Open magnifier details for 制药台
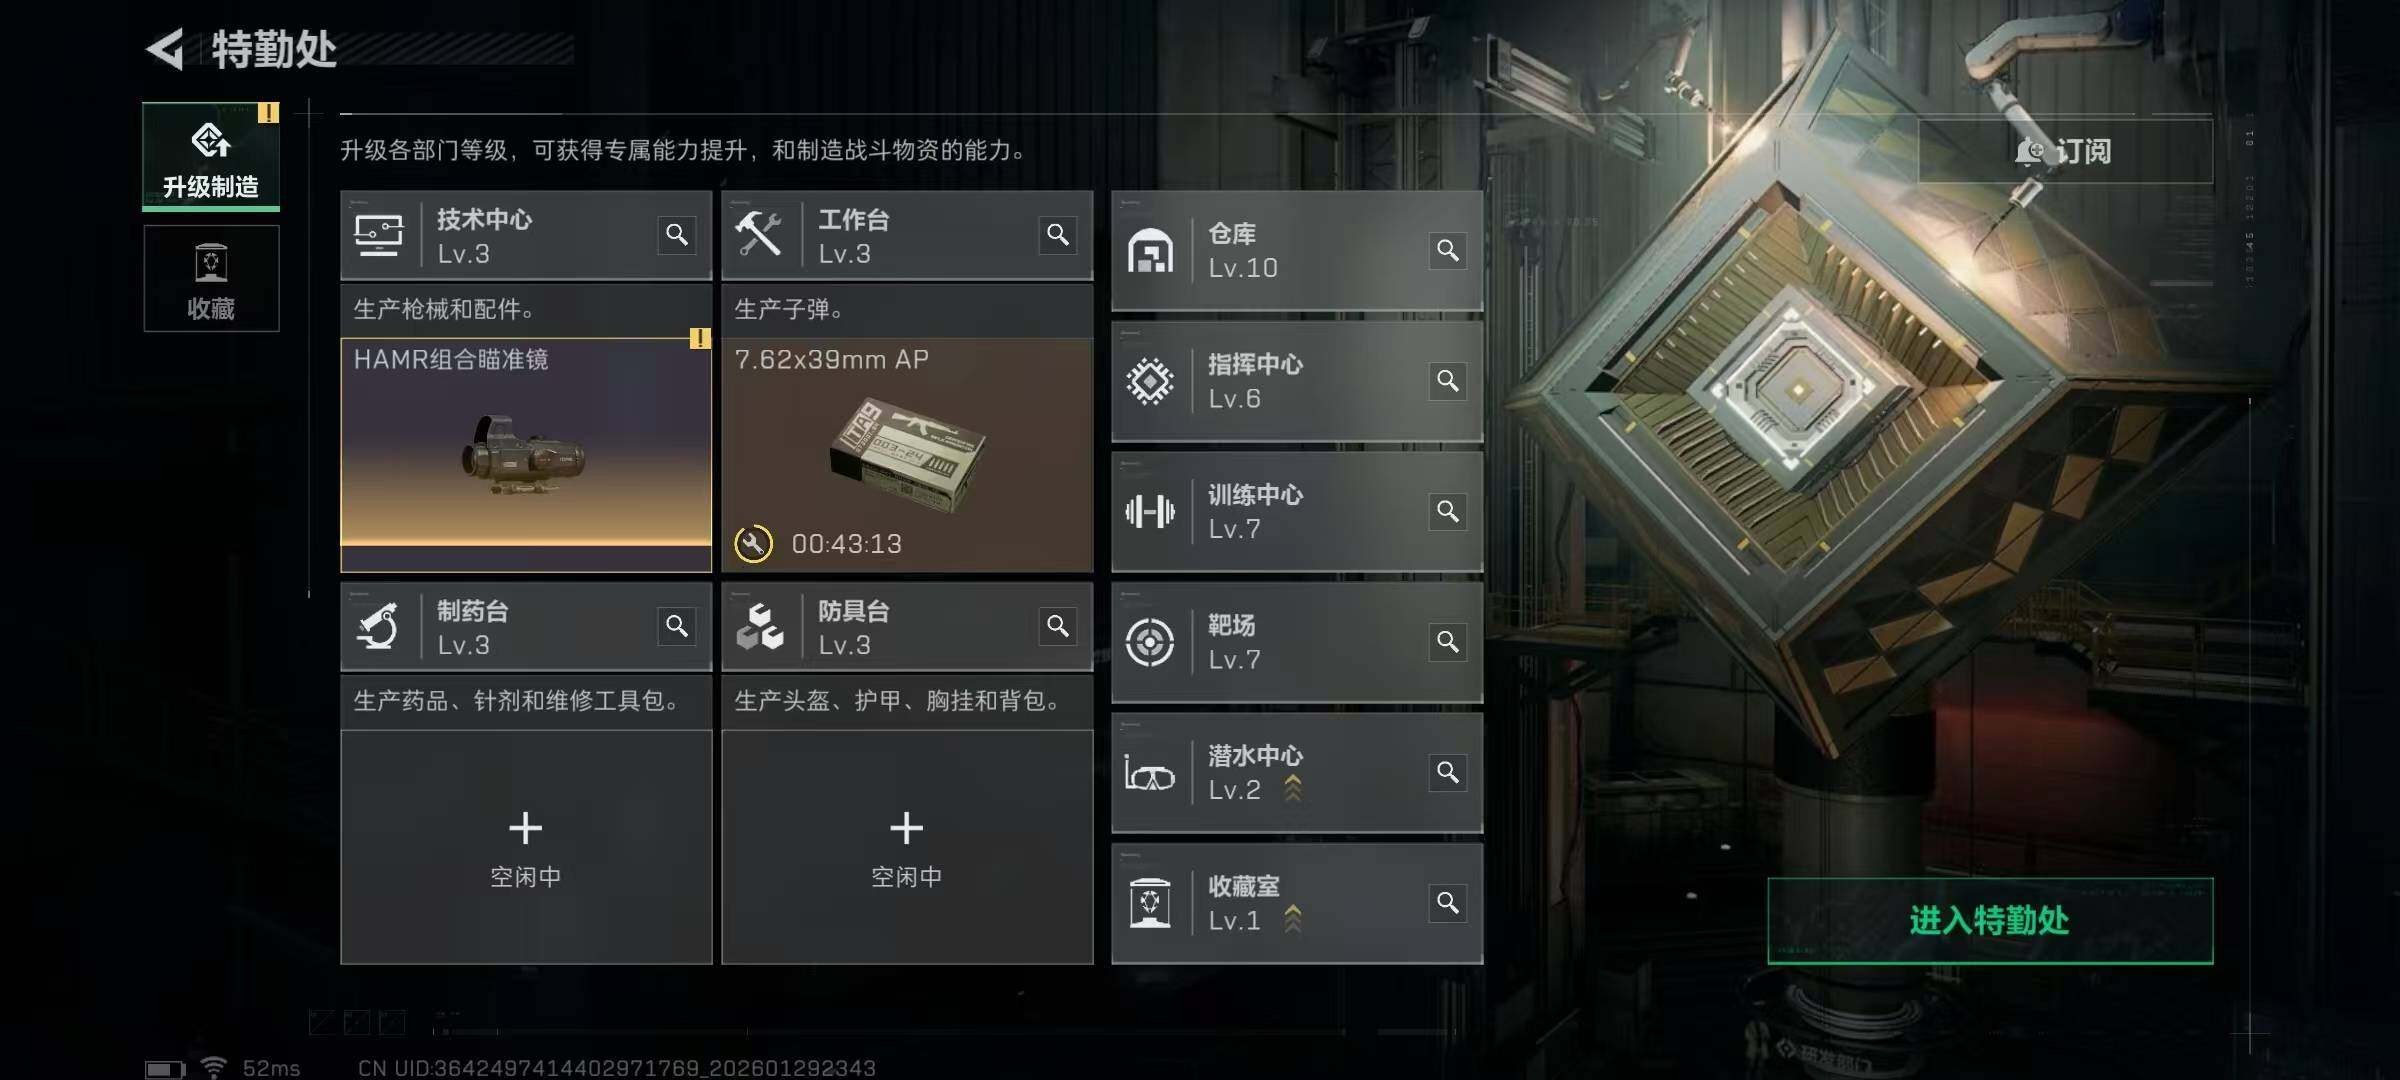This screenshot has width=2400, height=1080. 677,627
